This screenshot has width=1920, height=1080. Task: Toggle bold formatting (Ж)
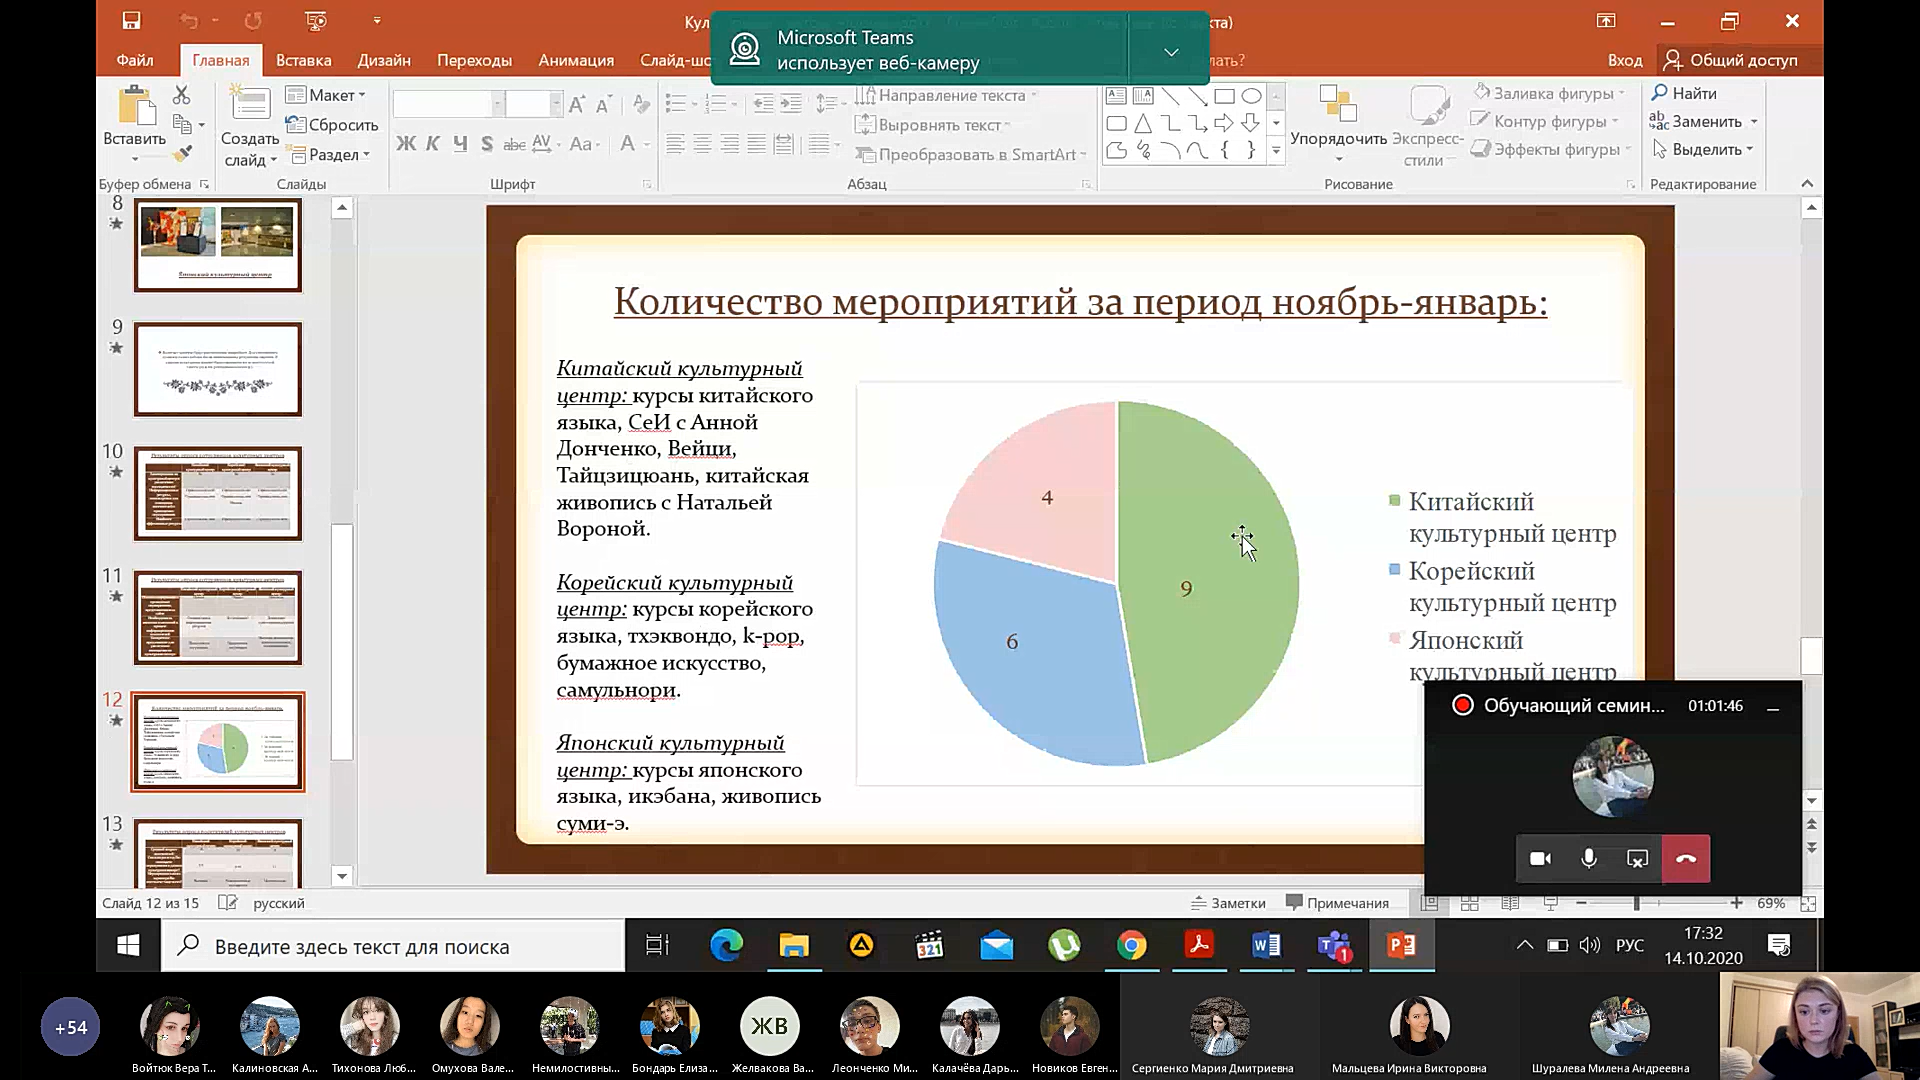[x=406, y=144]
